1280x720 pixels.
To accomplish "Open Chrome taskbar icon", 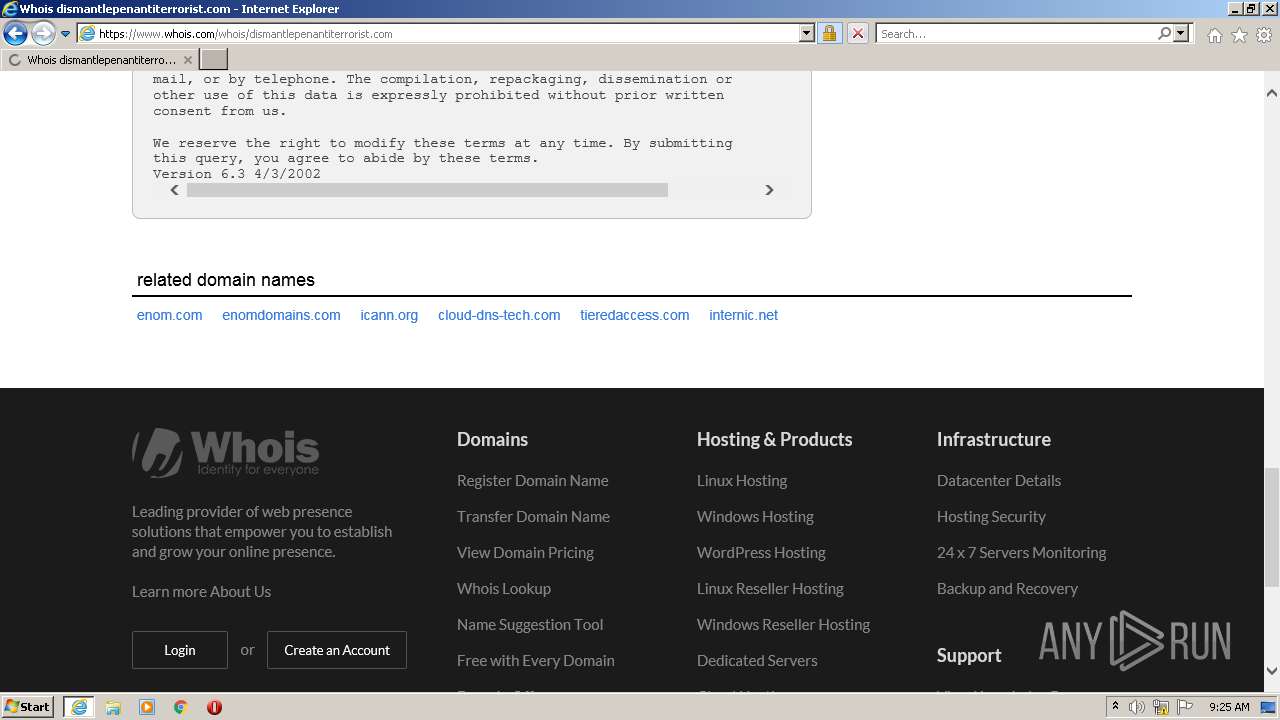I will [x=181, y=707].
